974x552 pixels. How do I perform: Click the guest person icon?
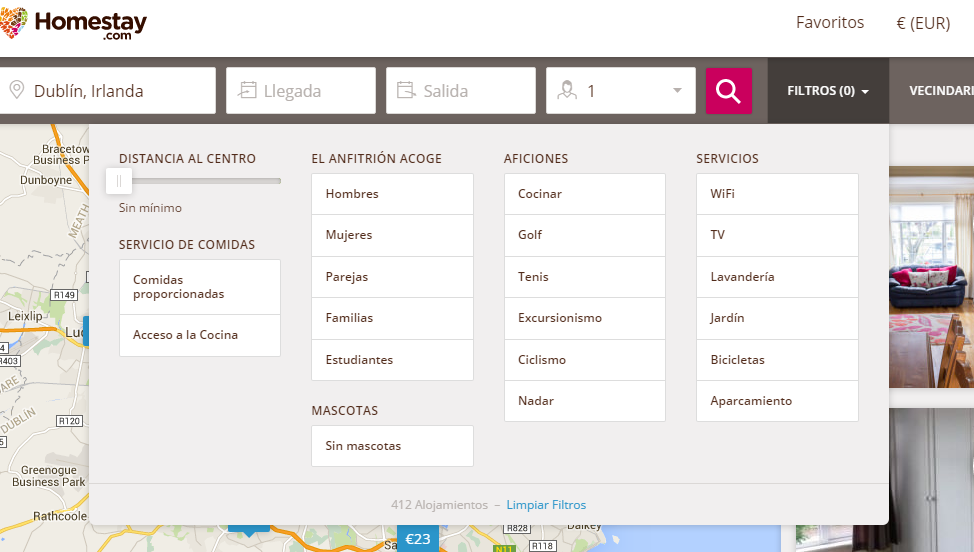pos(567,91)
